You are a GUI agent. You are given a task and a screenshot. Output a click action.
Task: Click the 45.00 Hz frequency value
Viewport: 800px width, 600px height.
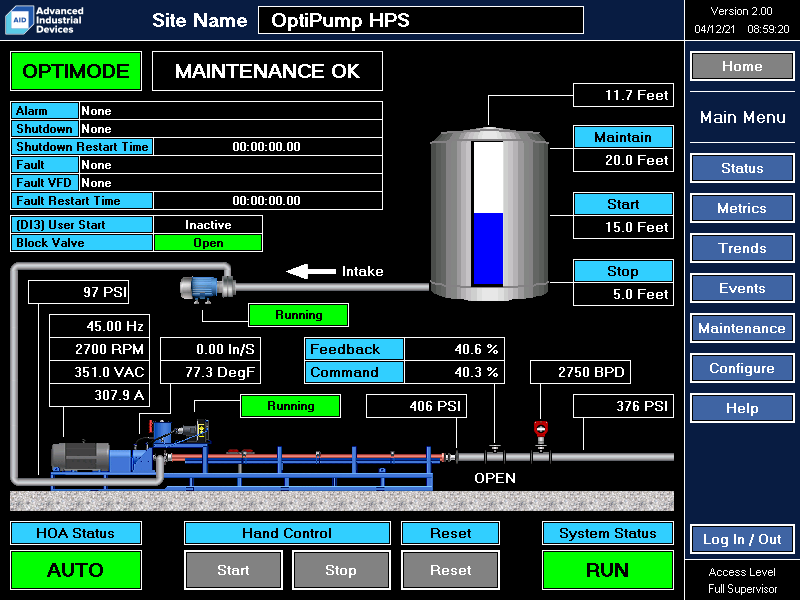[99, 326]
